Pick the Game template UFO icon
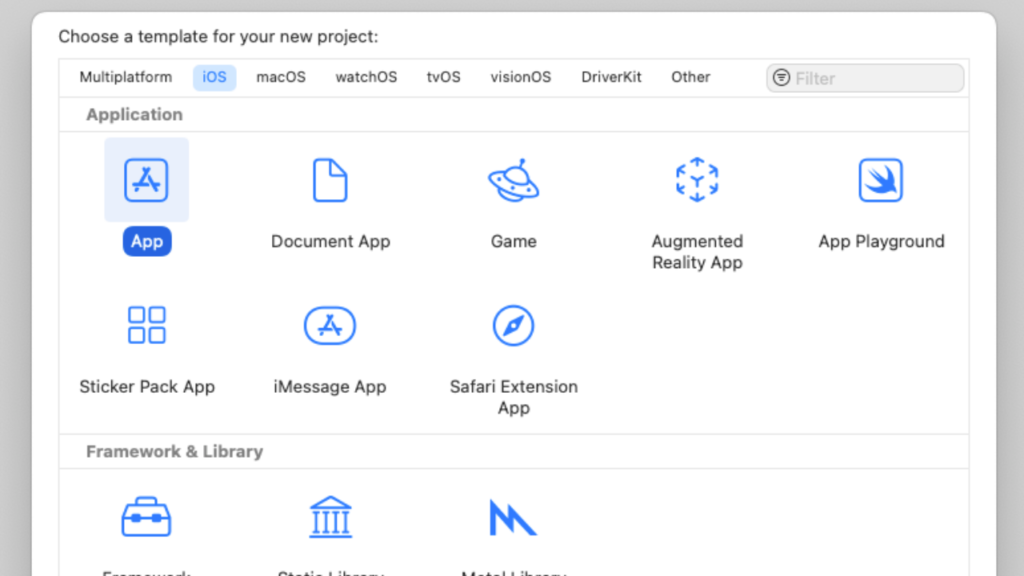 click(513, 180)
